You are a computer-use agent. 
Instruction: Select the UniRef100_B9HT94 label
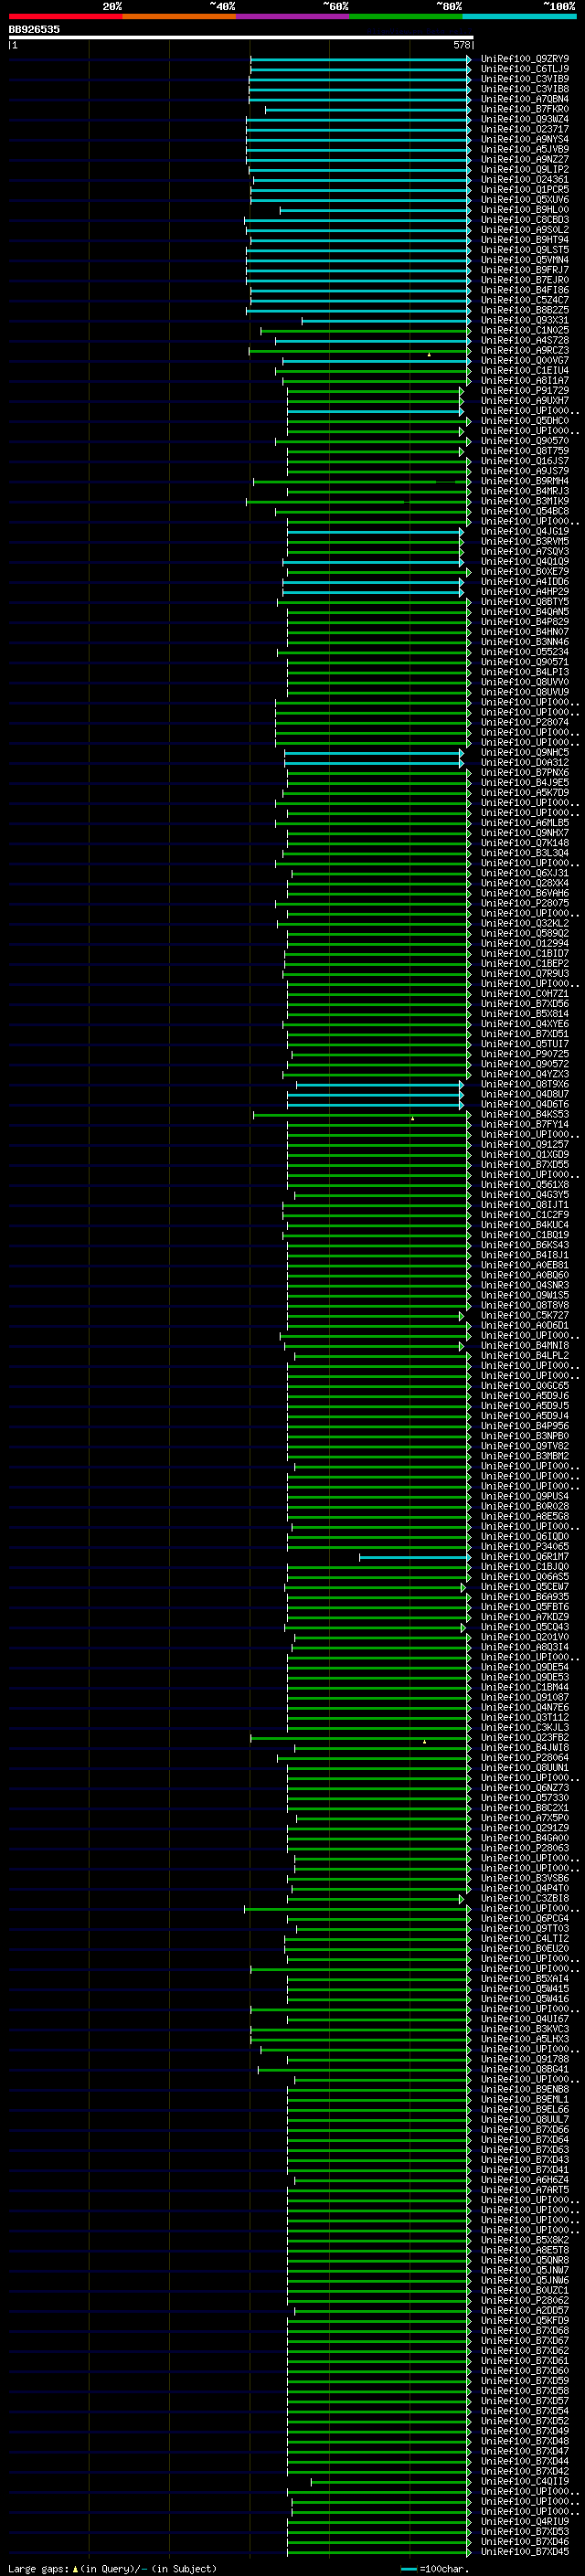(525, 240)
